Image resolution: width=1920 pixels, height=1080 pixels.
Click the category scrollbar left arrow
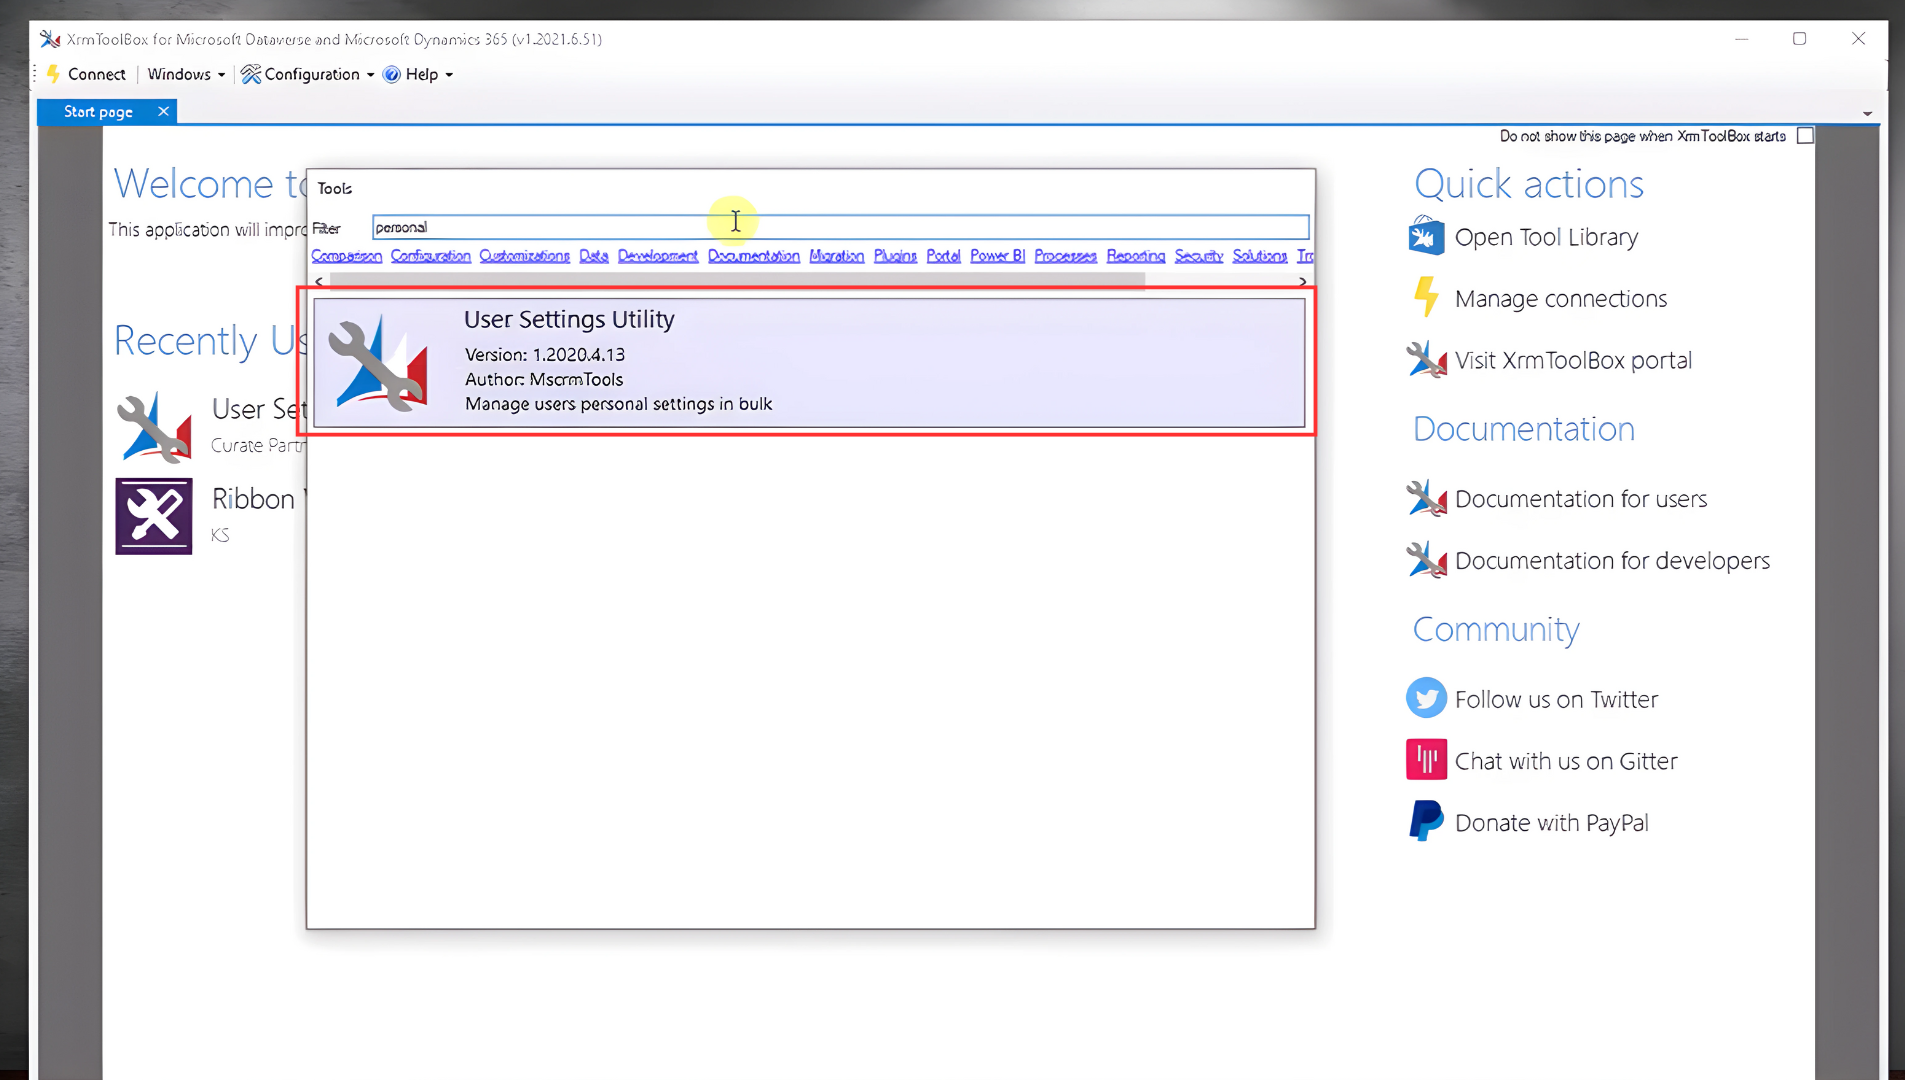(x=319, y=281)
